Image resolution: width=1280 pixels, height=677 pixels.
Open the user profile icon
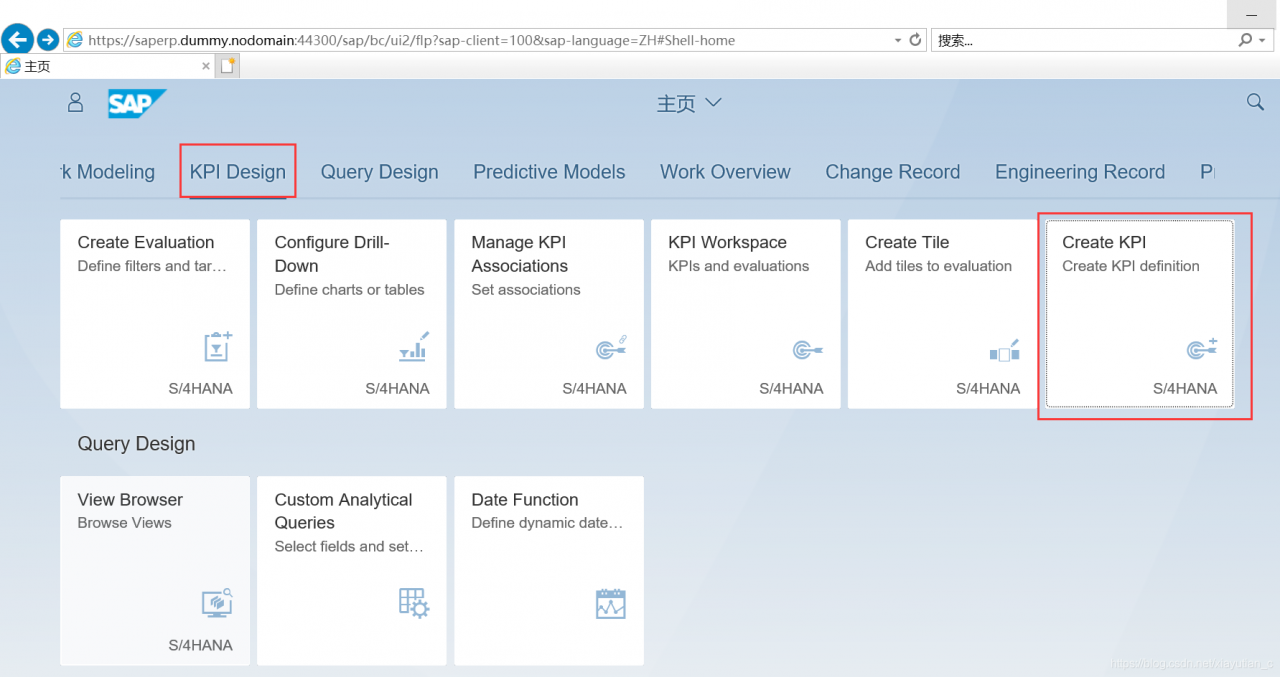(75, 103)
